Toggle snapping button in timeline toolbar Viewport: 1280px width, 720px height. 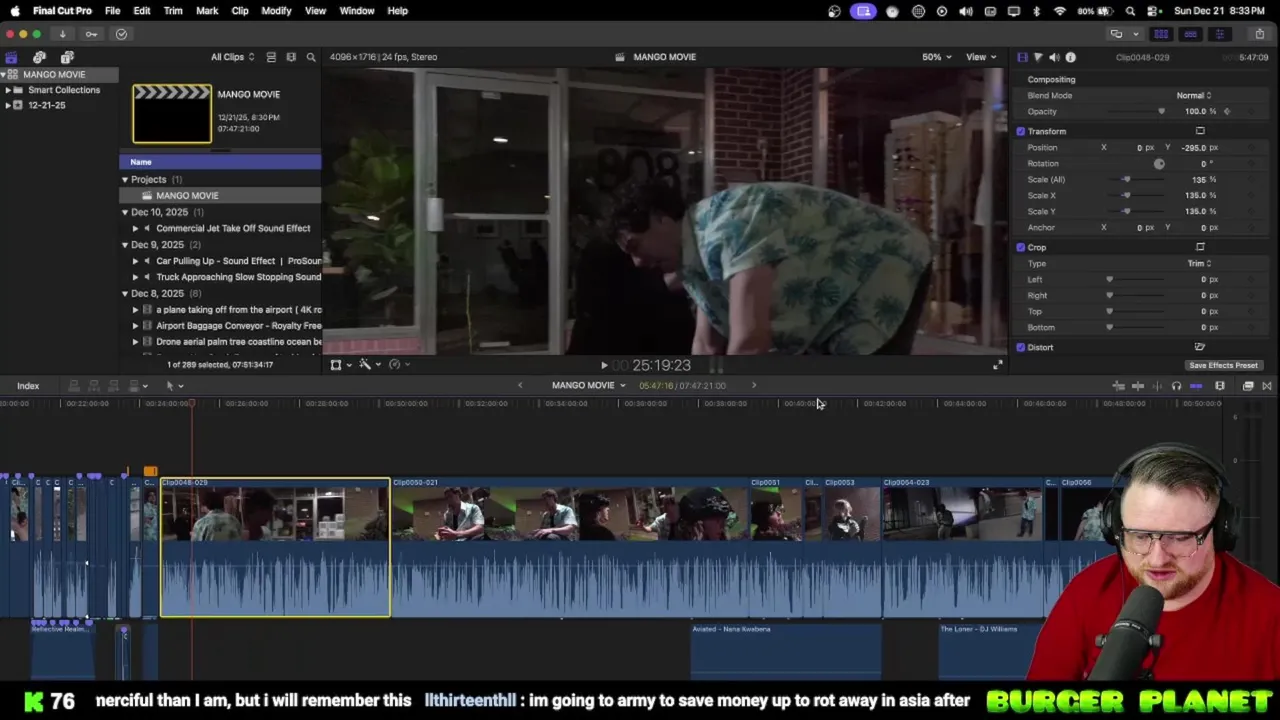(1196, 386)
